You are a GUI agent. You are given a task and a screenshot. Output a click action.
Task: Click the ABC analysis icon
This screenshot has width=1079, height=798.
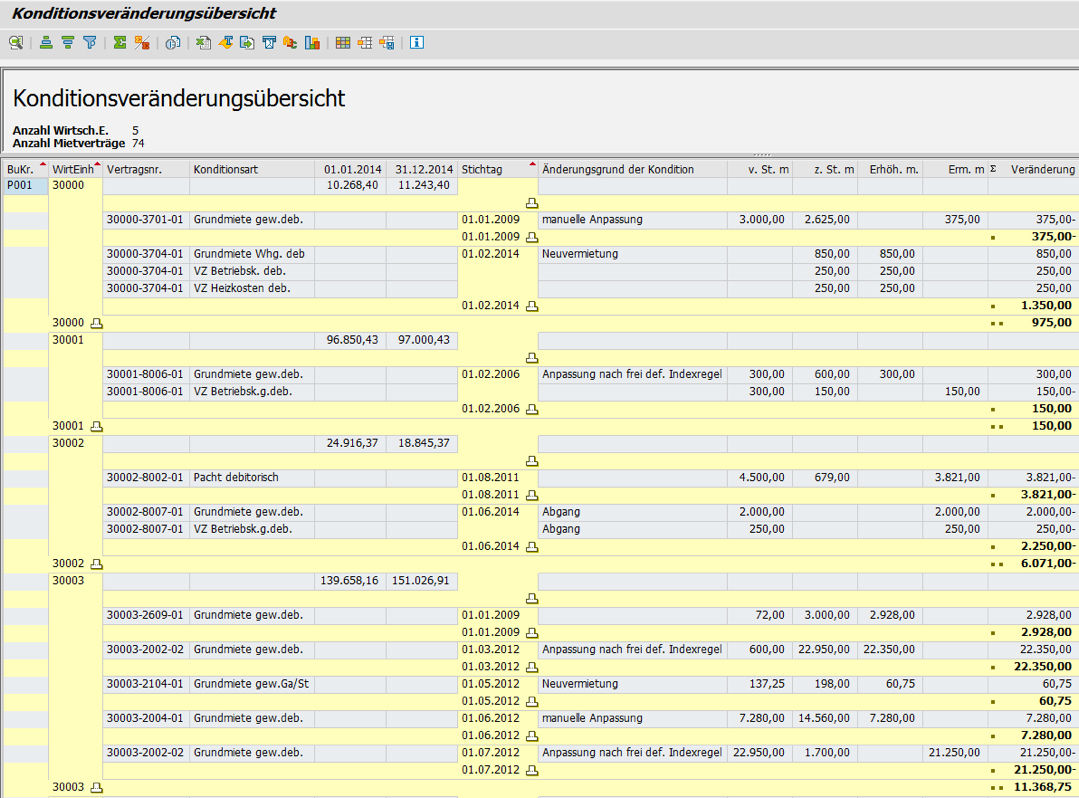point(290,43)
